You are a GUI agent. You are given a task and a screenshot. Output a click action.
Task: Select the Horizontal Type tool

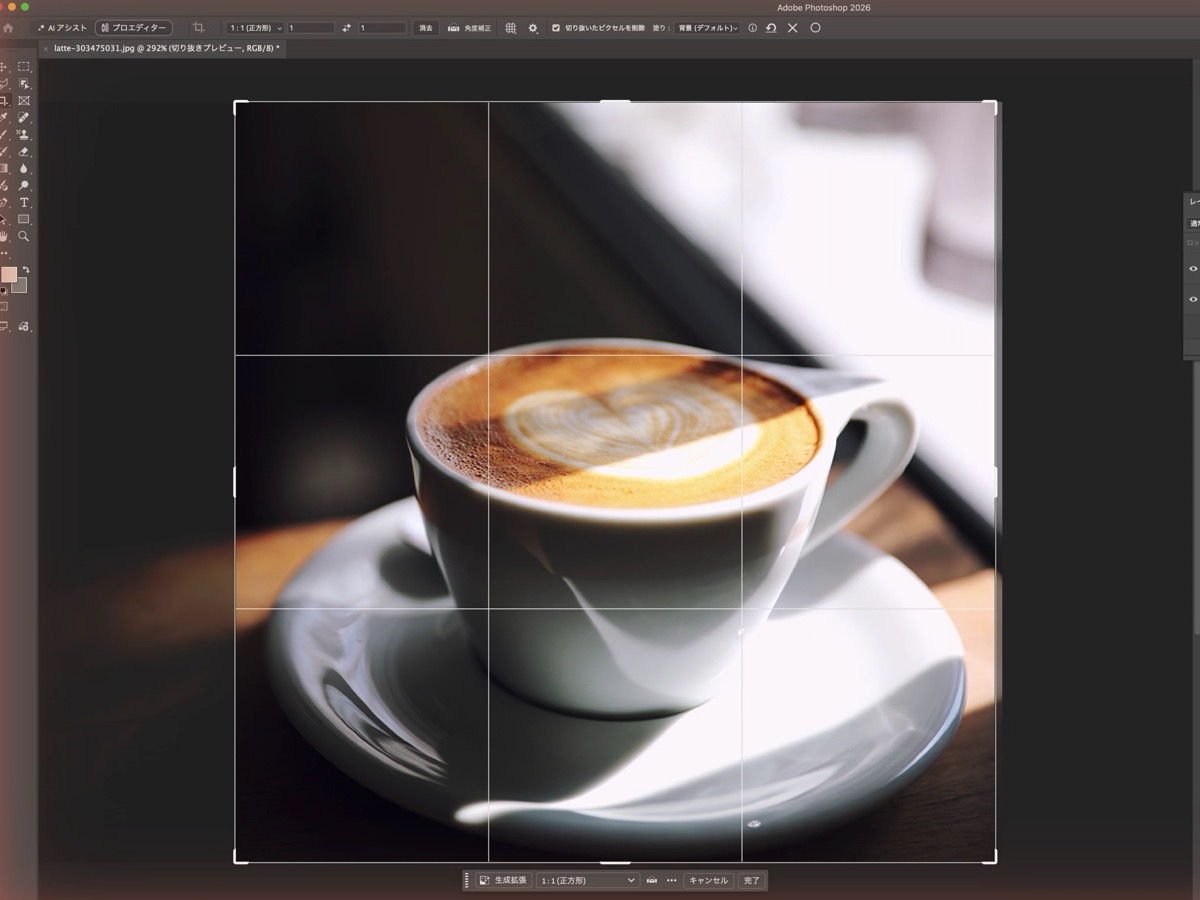[24, 203]
